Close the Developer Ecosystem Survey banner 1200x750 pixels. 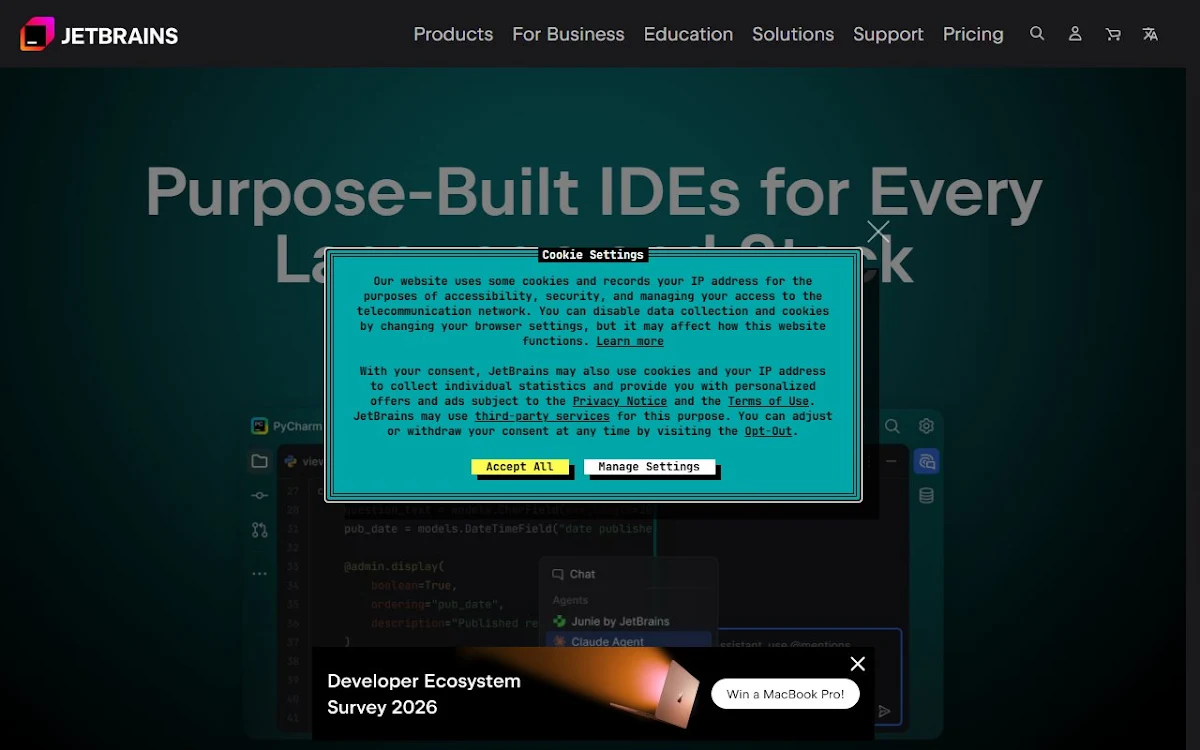point(857,664)
